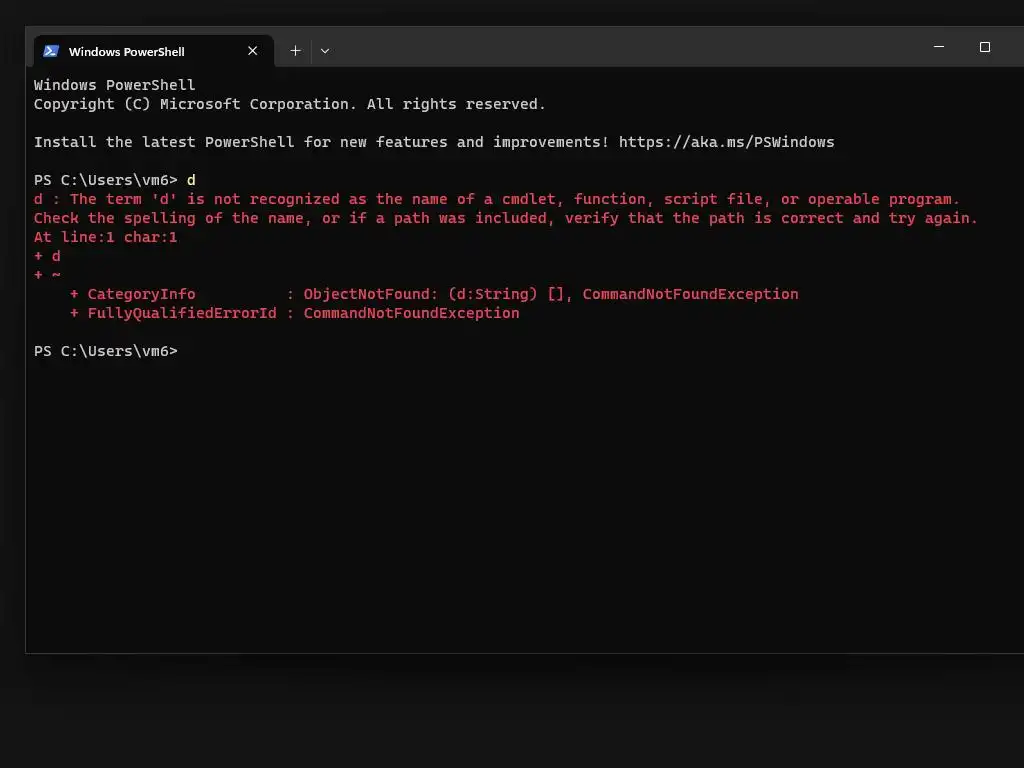Image resolution: width=1024 pixels, height=768 pixels.
Task: Click the 'At line:1 char:1' error text
Action: coord(106,237)
